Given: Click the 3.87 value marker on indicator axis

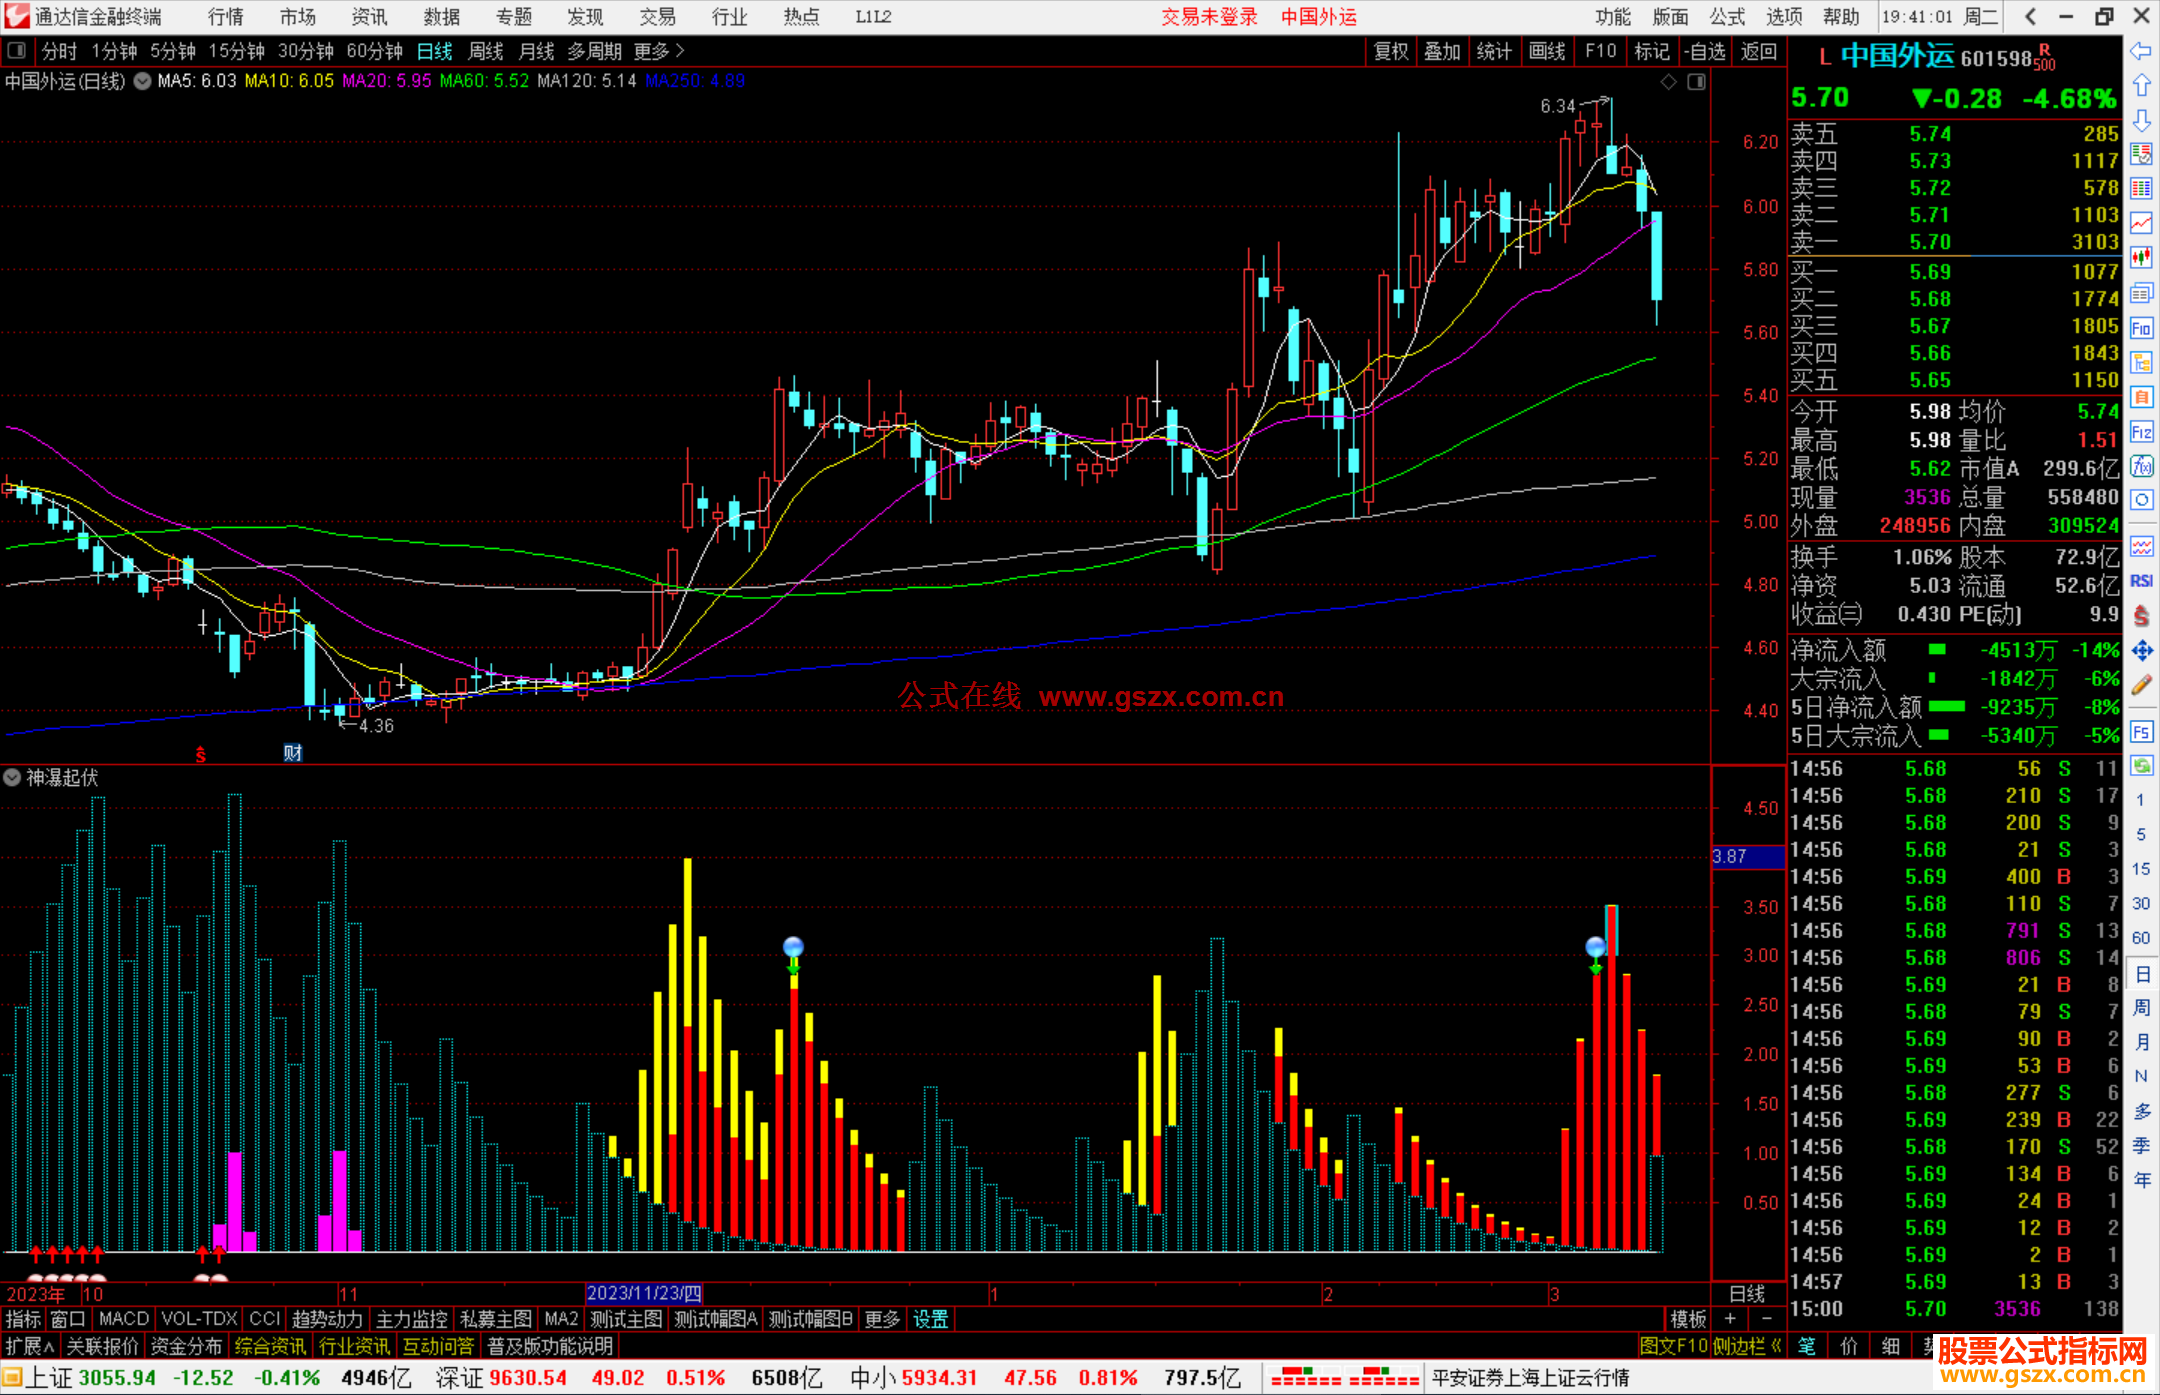Looking at the screenshot, I should click(x=1747, y=857).
